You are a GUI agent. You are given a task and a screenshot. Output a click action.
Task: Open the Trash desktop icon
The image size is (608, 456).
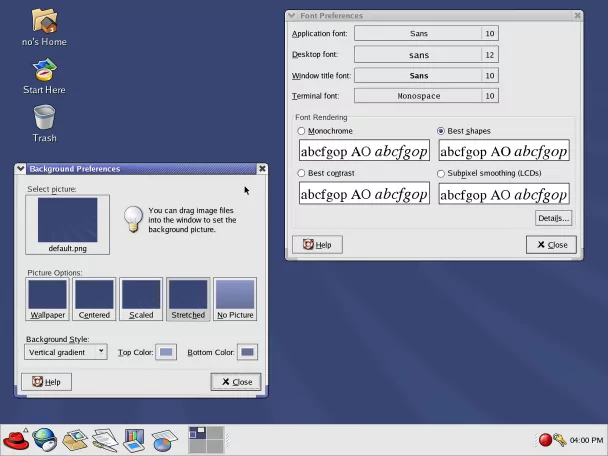(44, 124)
